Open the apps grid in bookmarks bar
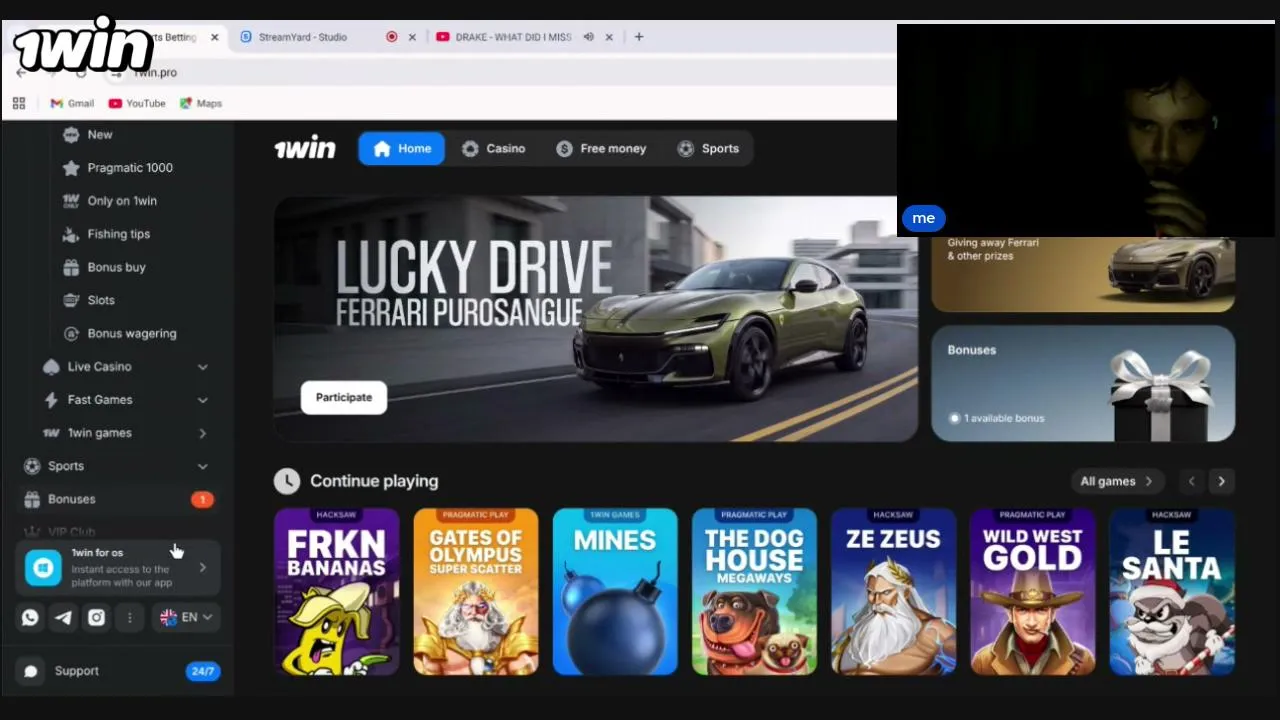 [19, 103]
